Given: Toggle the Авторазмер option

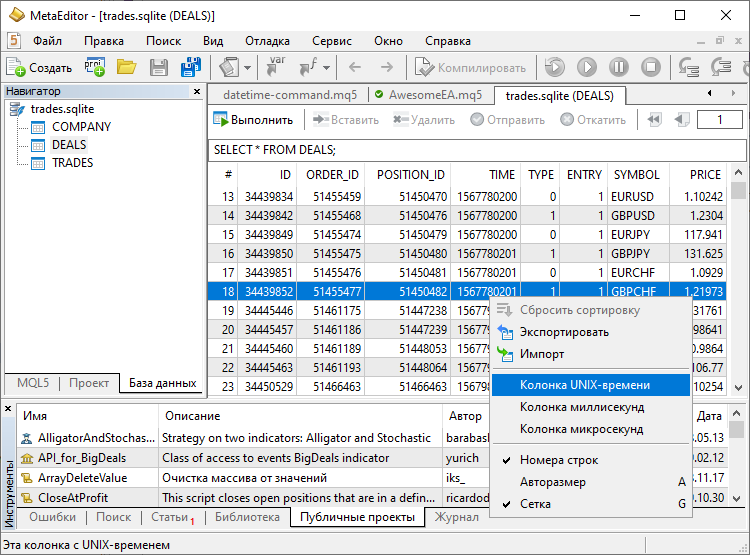Looking at the screenshot, I should coord(552,482).
